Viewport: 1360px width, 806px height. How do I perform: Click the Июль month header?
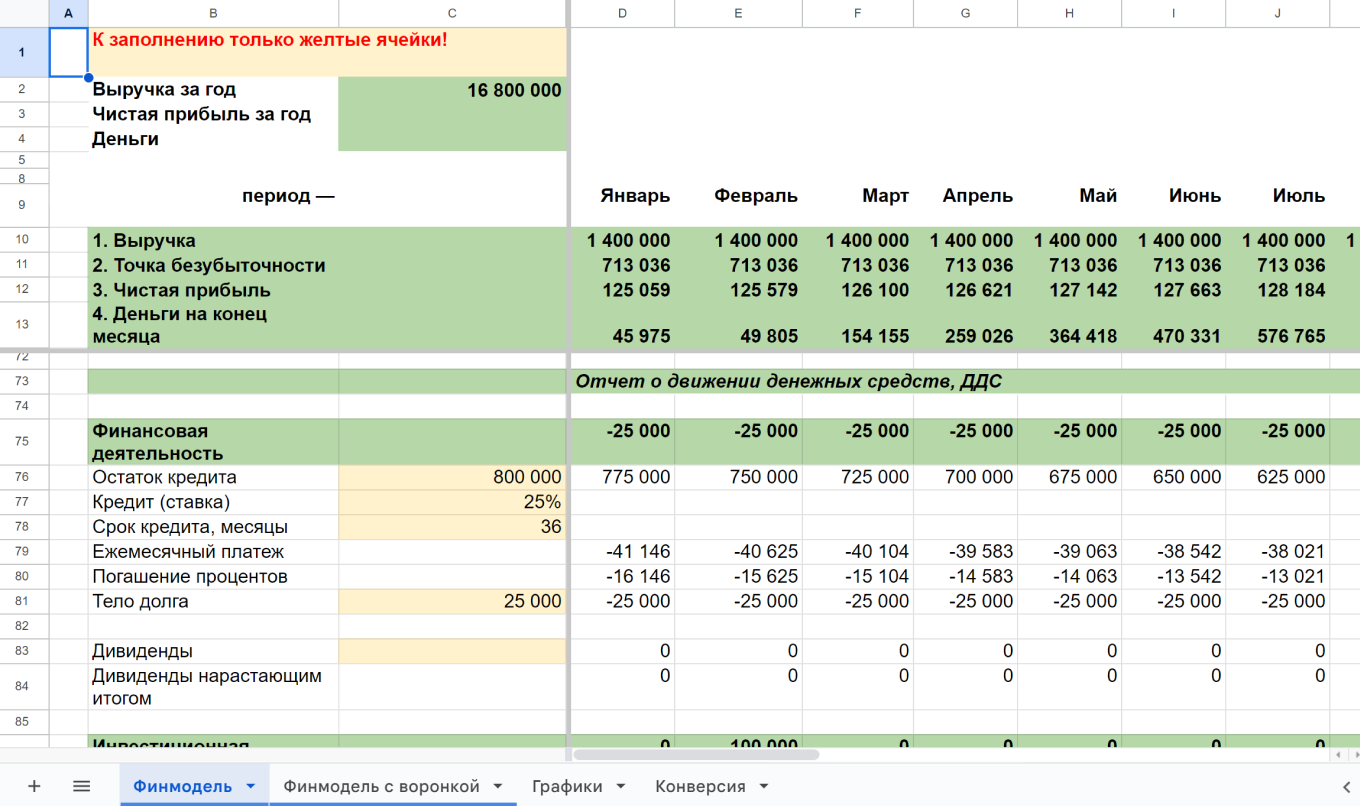coord(1299,196)
